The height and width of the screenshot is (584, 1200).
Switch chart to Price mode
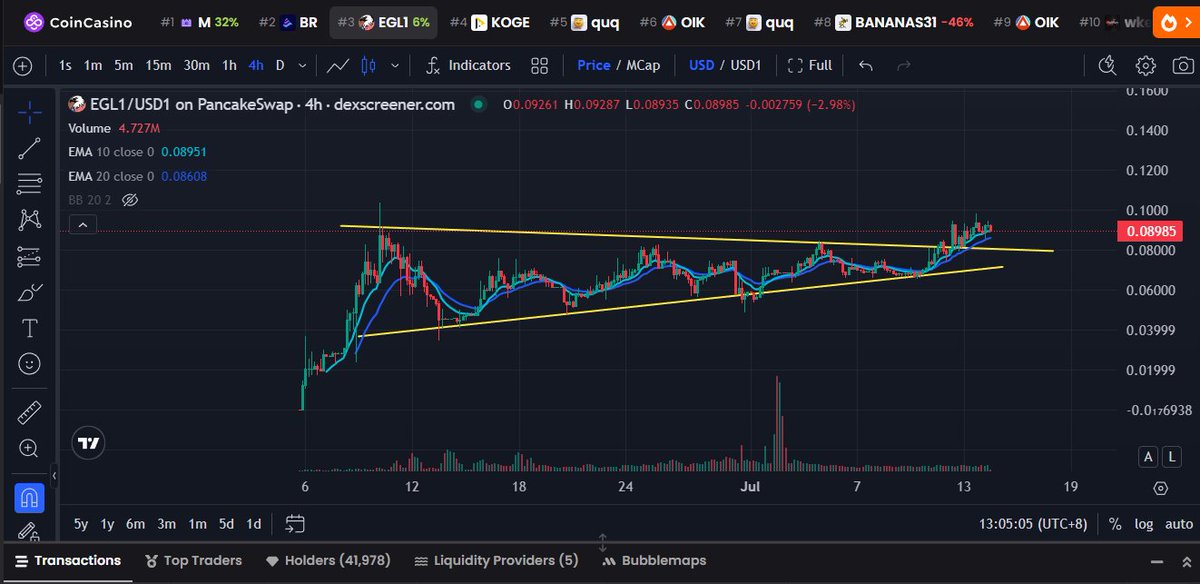tap(594, 66)
